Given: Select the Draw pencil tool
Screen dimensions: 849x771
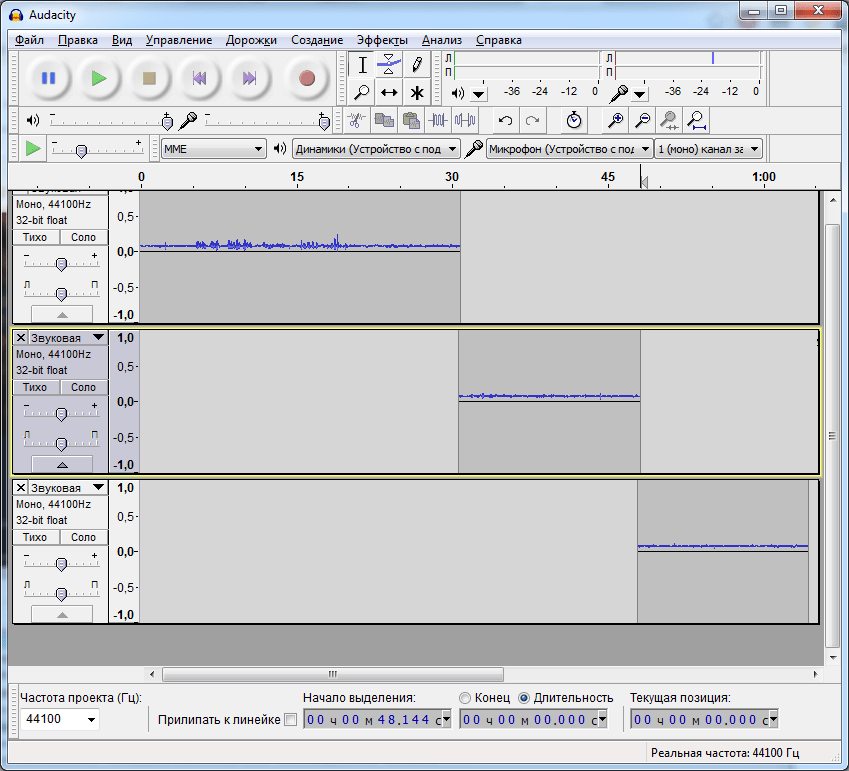Looking at the screenshot, I should click(416, 65).
